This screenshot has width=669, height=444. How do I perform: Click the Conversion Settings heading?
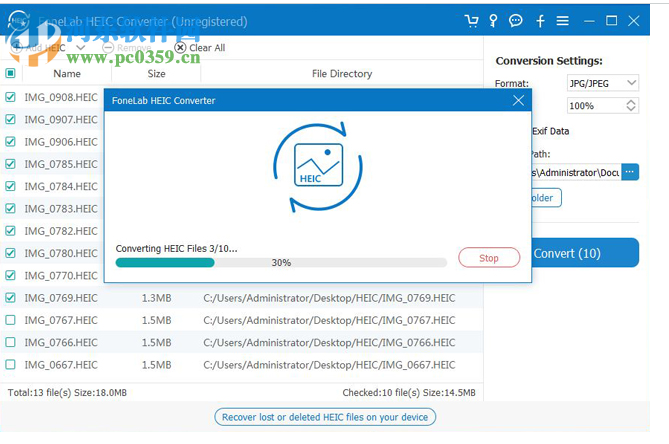coord(549,61)
